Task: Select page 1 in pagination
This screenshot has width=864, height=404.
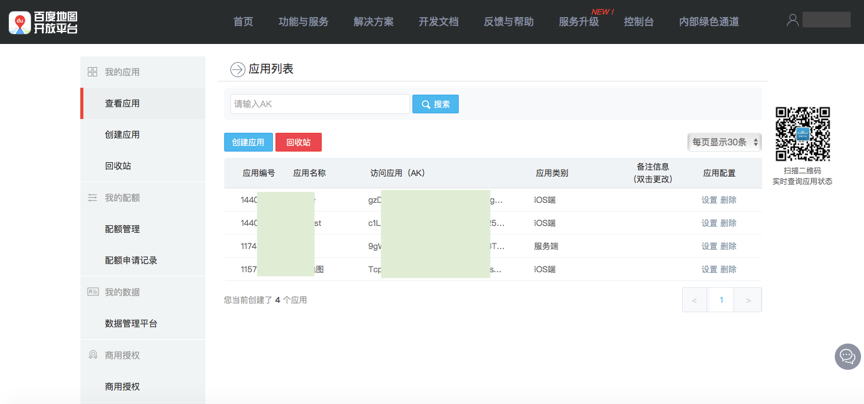Action: coord(721,300)
